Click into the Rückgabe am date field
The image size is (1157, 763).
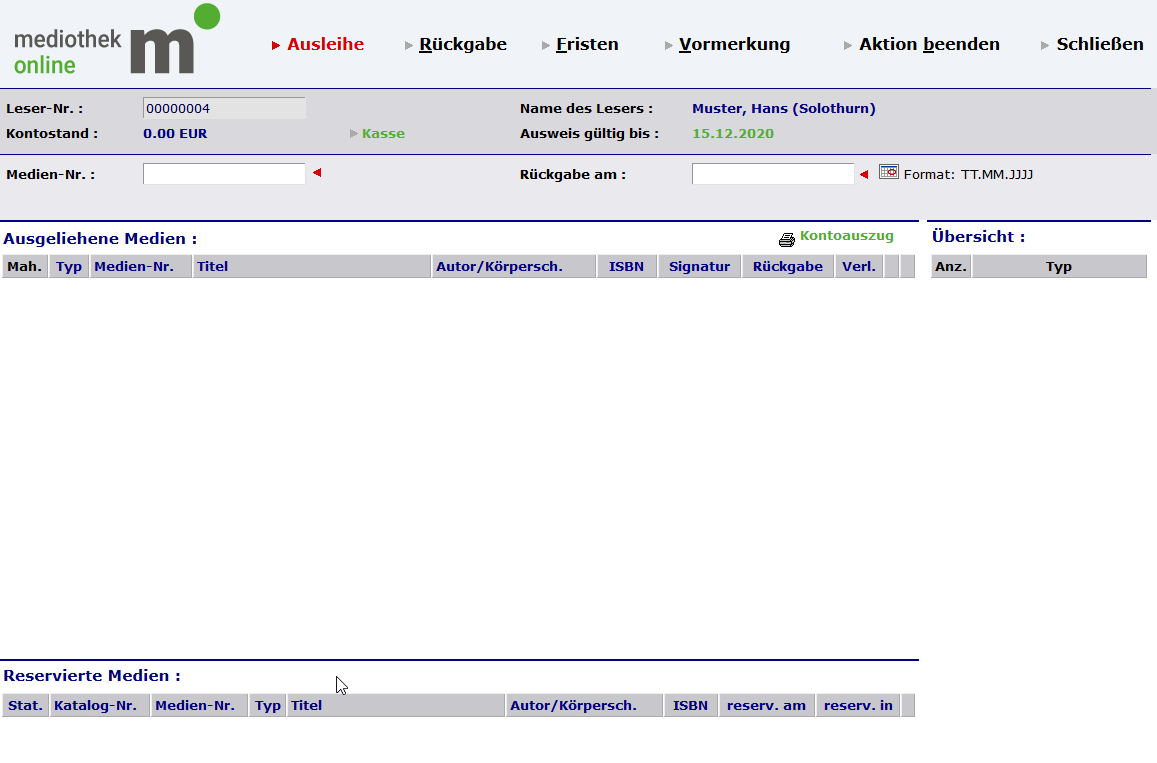click(772, 174)
